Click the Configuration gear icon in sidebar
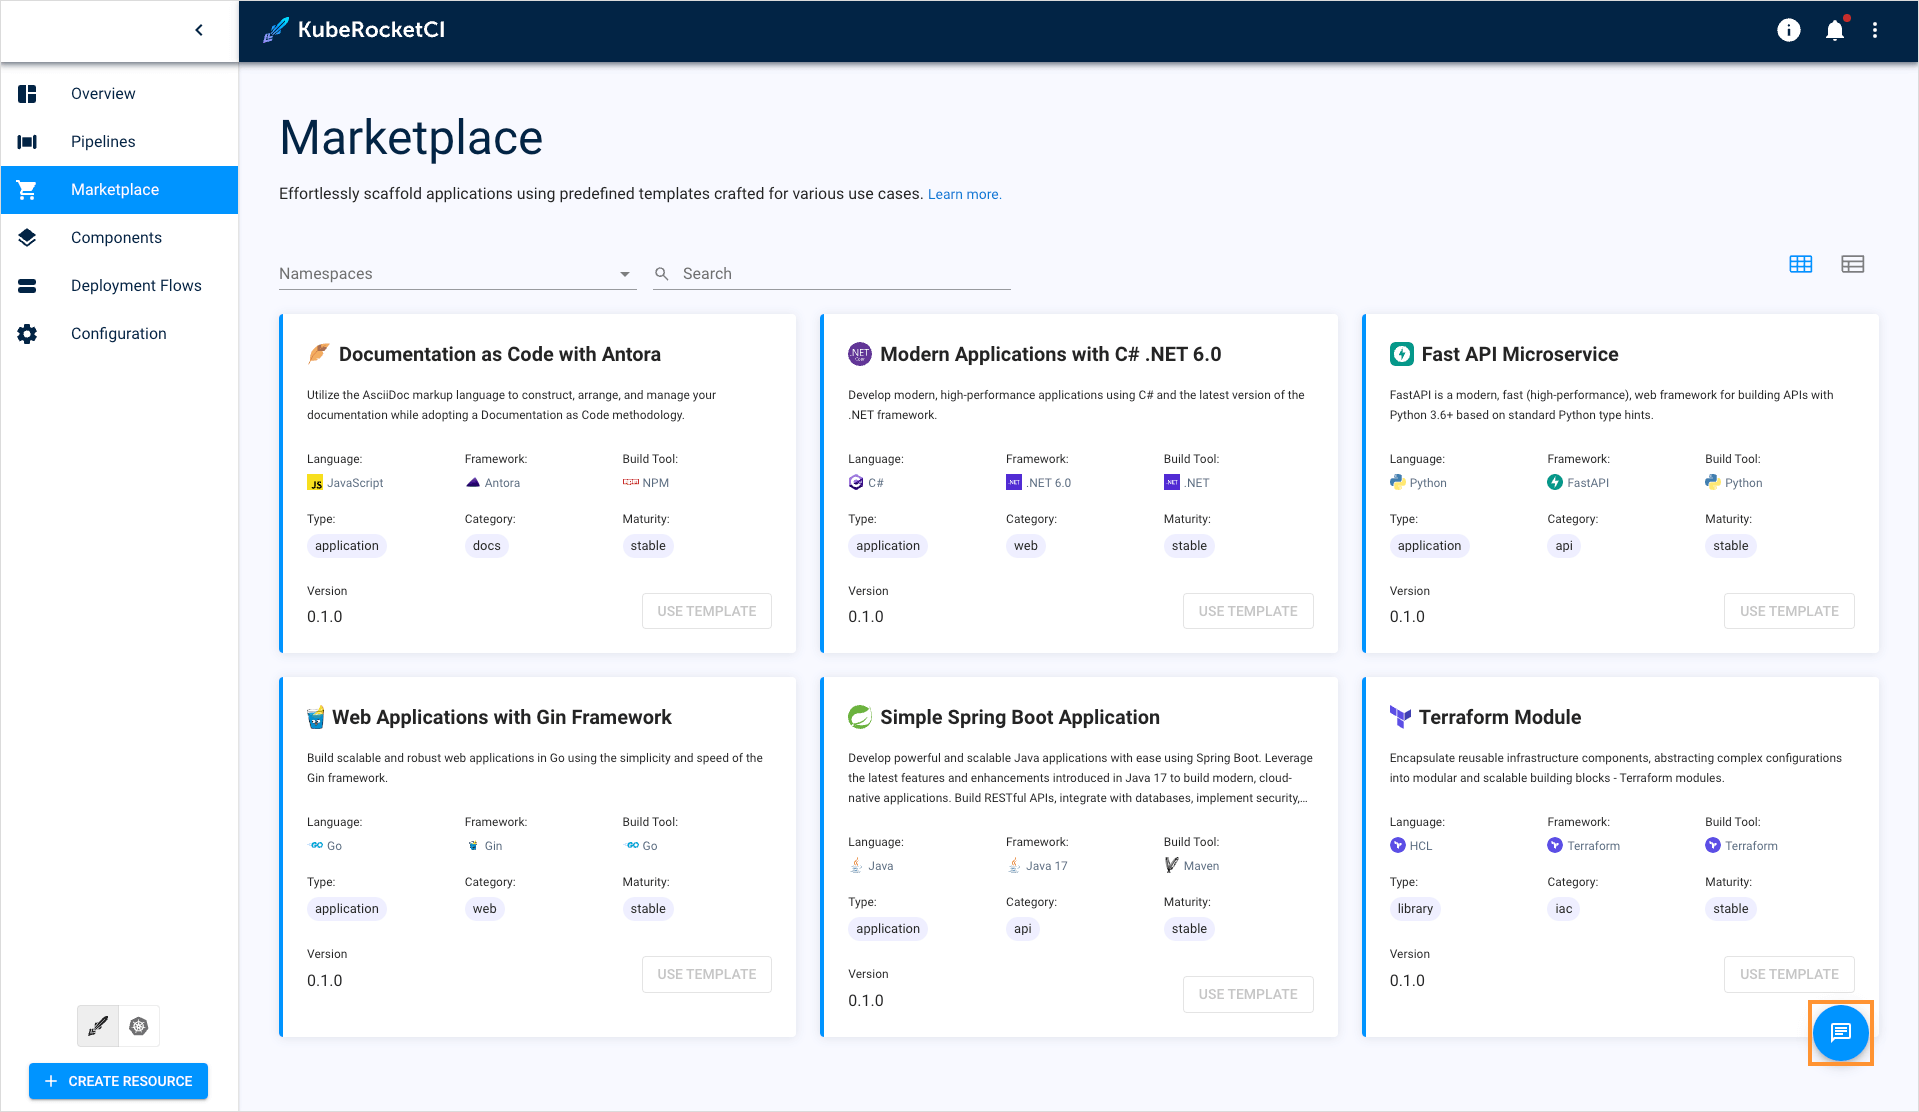Screen dimensions: 1919x1112 click(27, 334)
